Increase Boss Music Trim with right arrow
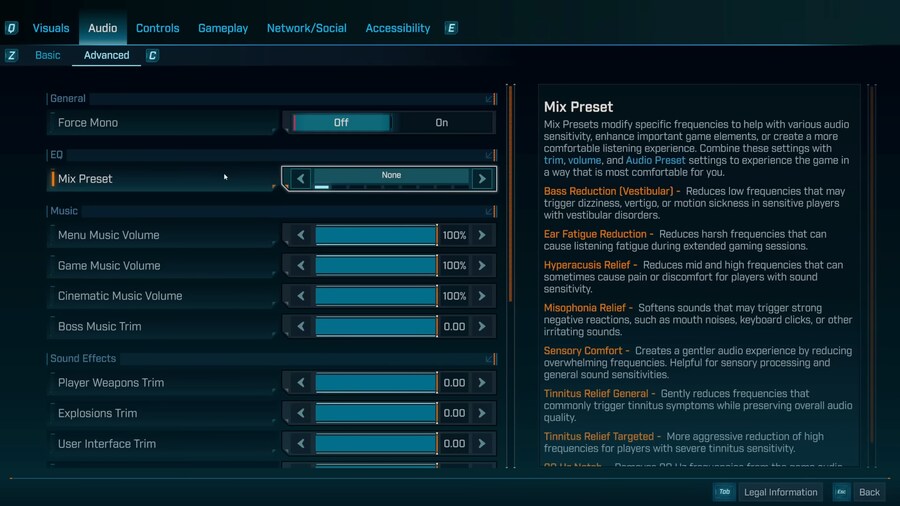The image size is (900, 506). 482,327
